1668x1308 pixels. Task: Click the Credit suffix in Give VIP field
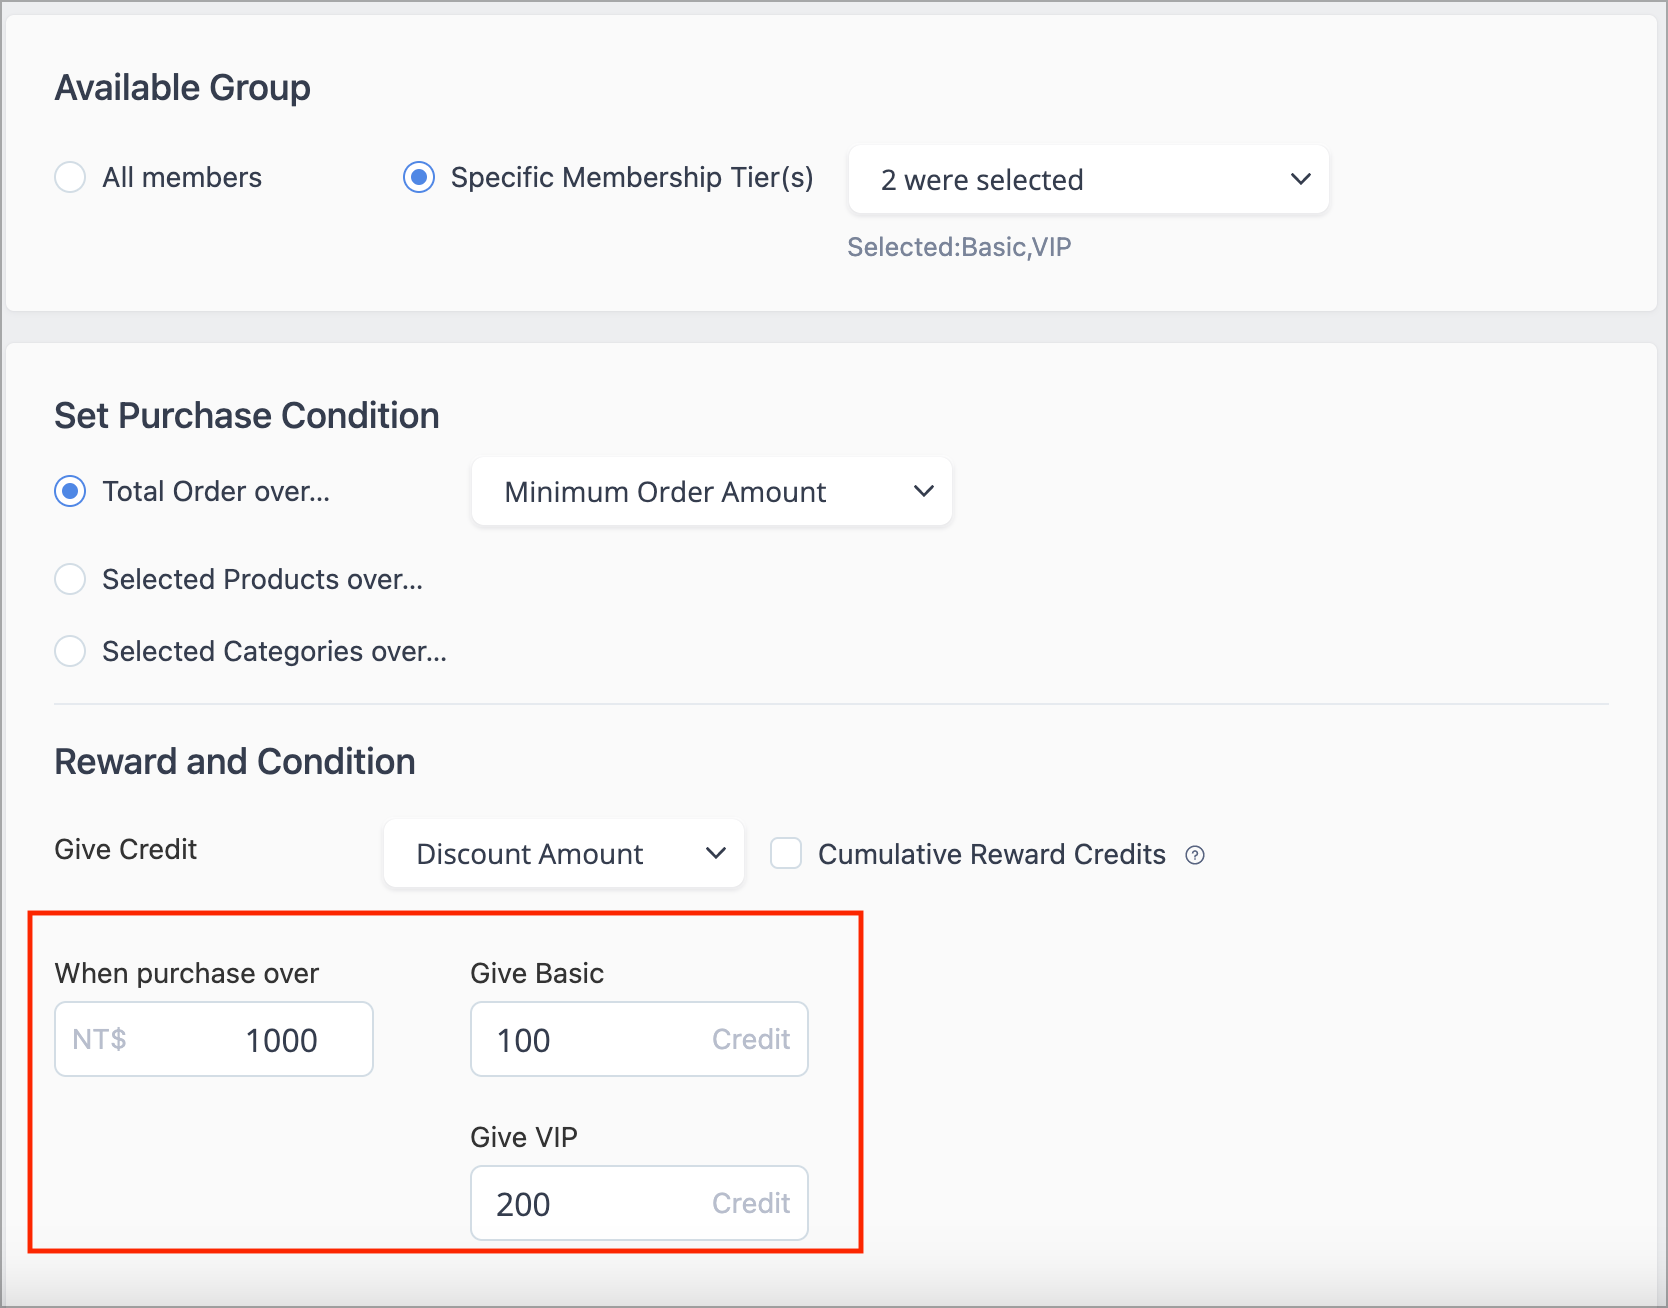(750, 1204)
